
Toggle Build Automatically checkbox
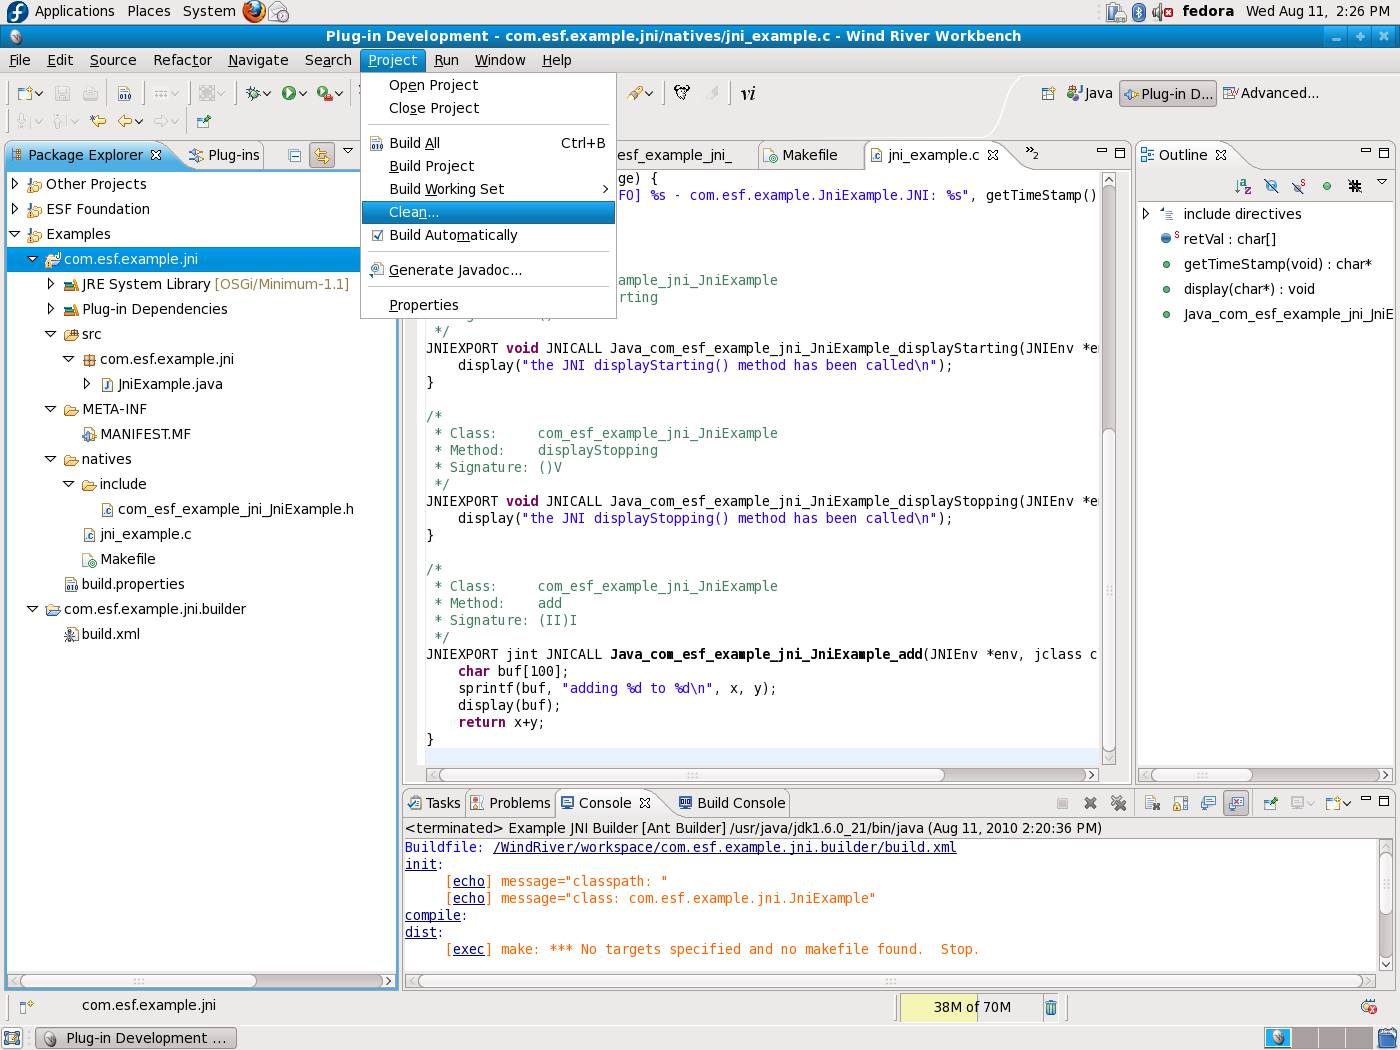coord(377,235)
